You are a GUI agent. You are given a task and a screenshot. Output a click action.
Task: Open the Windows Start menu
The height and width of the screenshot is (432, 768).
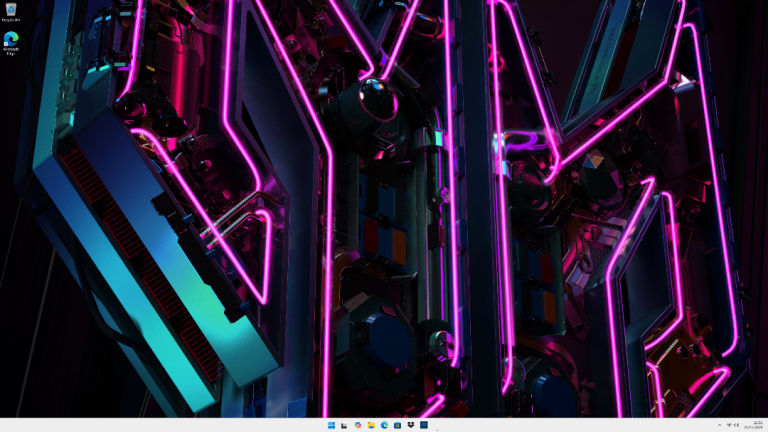331,425
